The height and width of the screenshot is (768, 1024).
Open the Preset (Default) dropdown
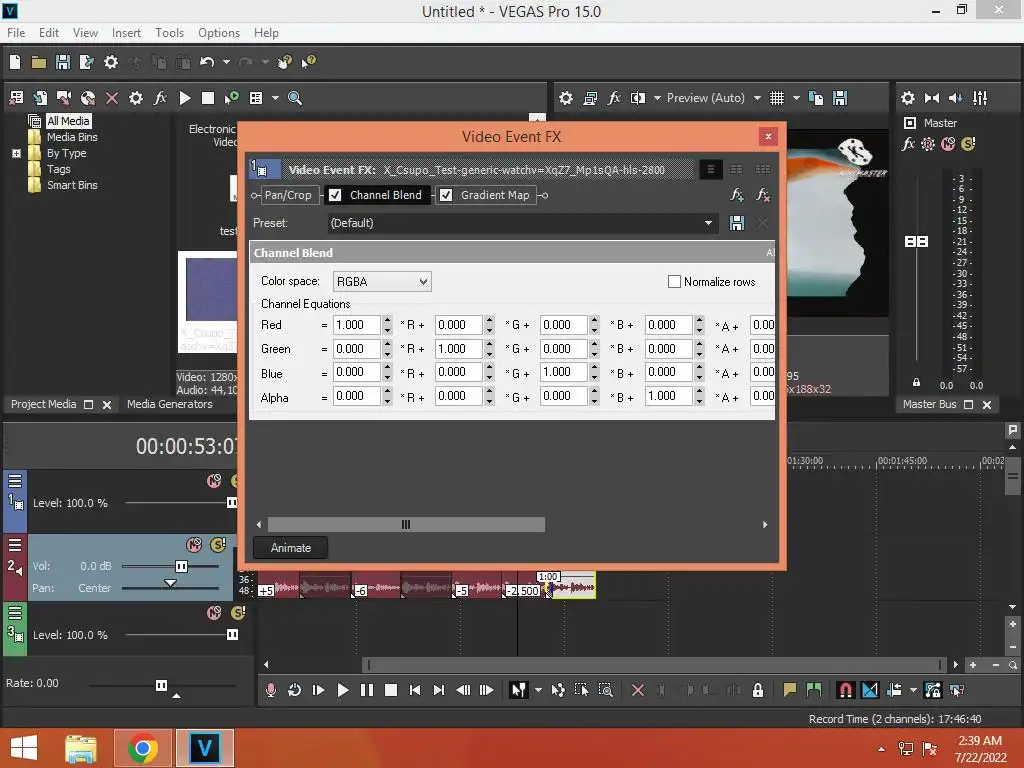(521, 223)
